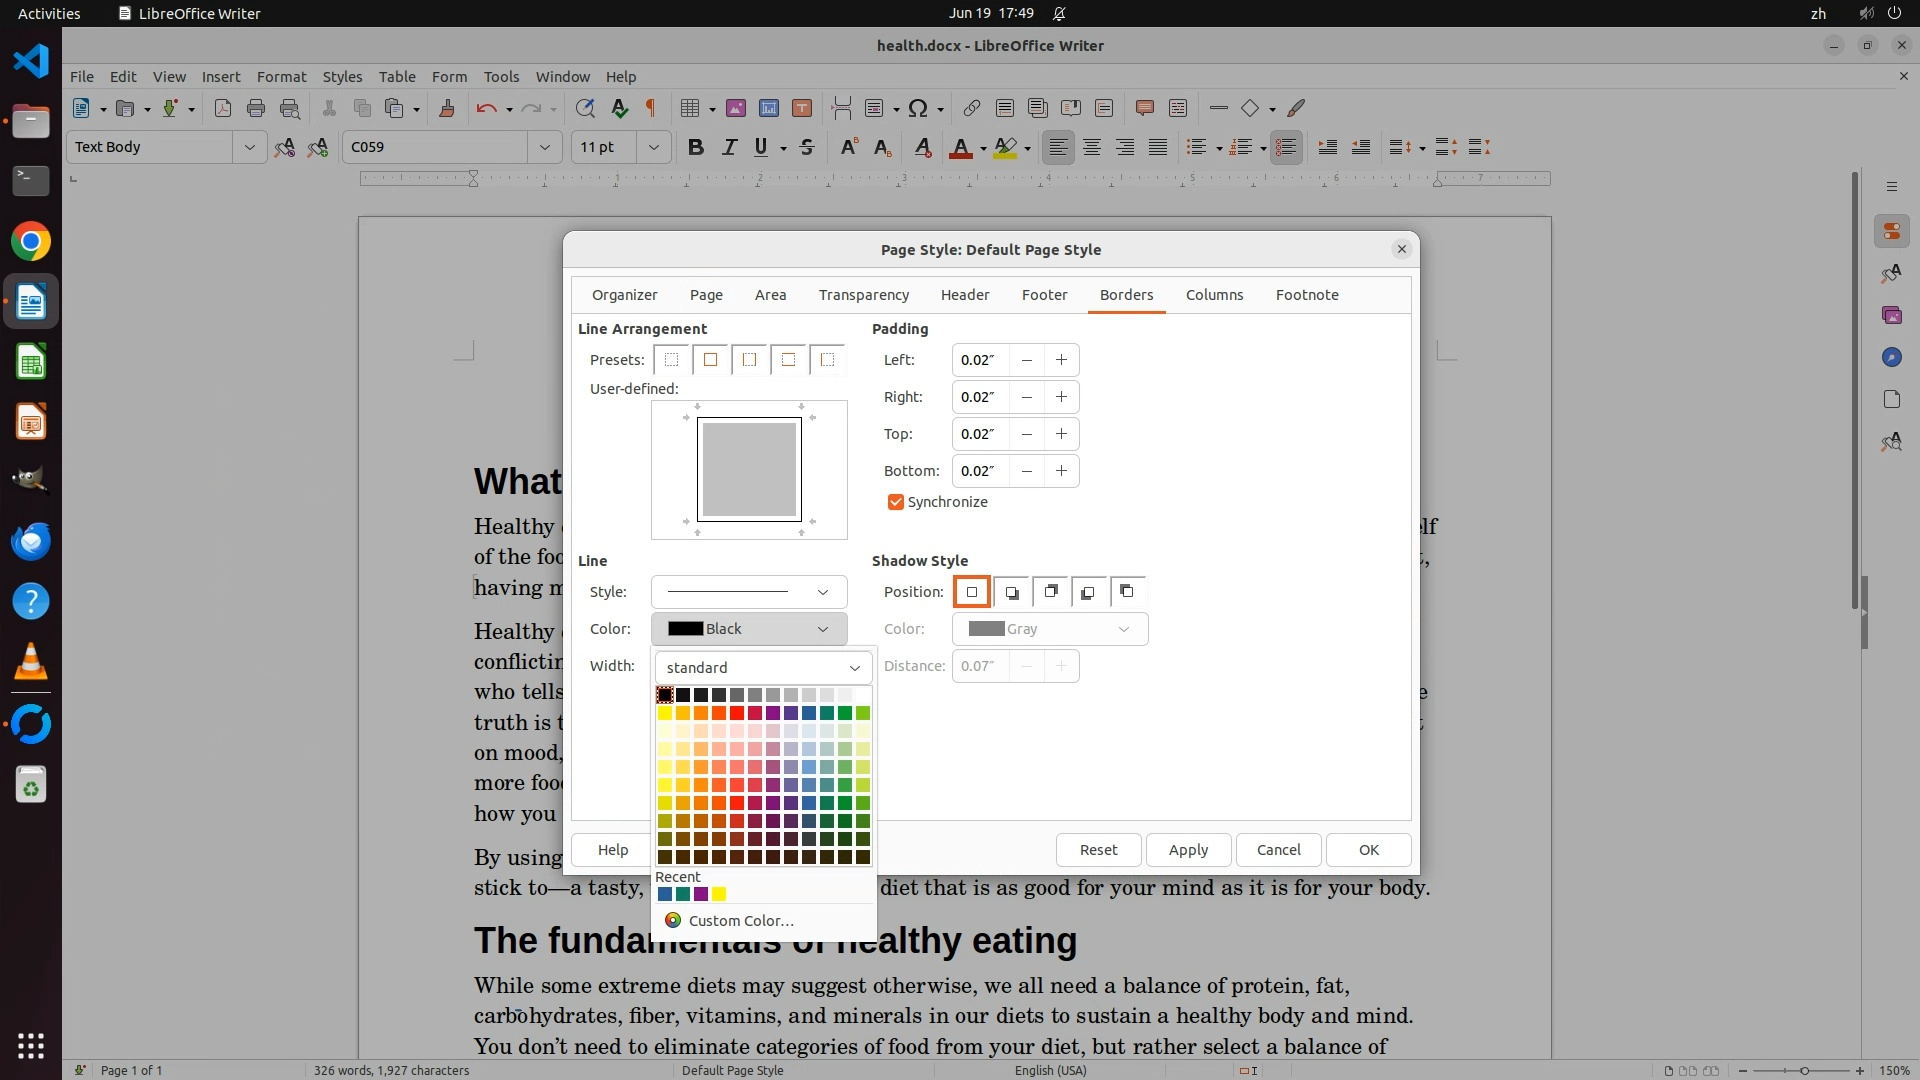This screenshot has width=1920, height=1080.
Task: Click the Insert Hyperlink toolbar icon
Action: (x=971, y=108)
